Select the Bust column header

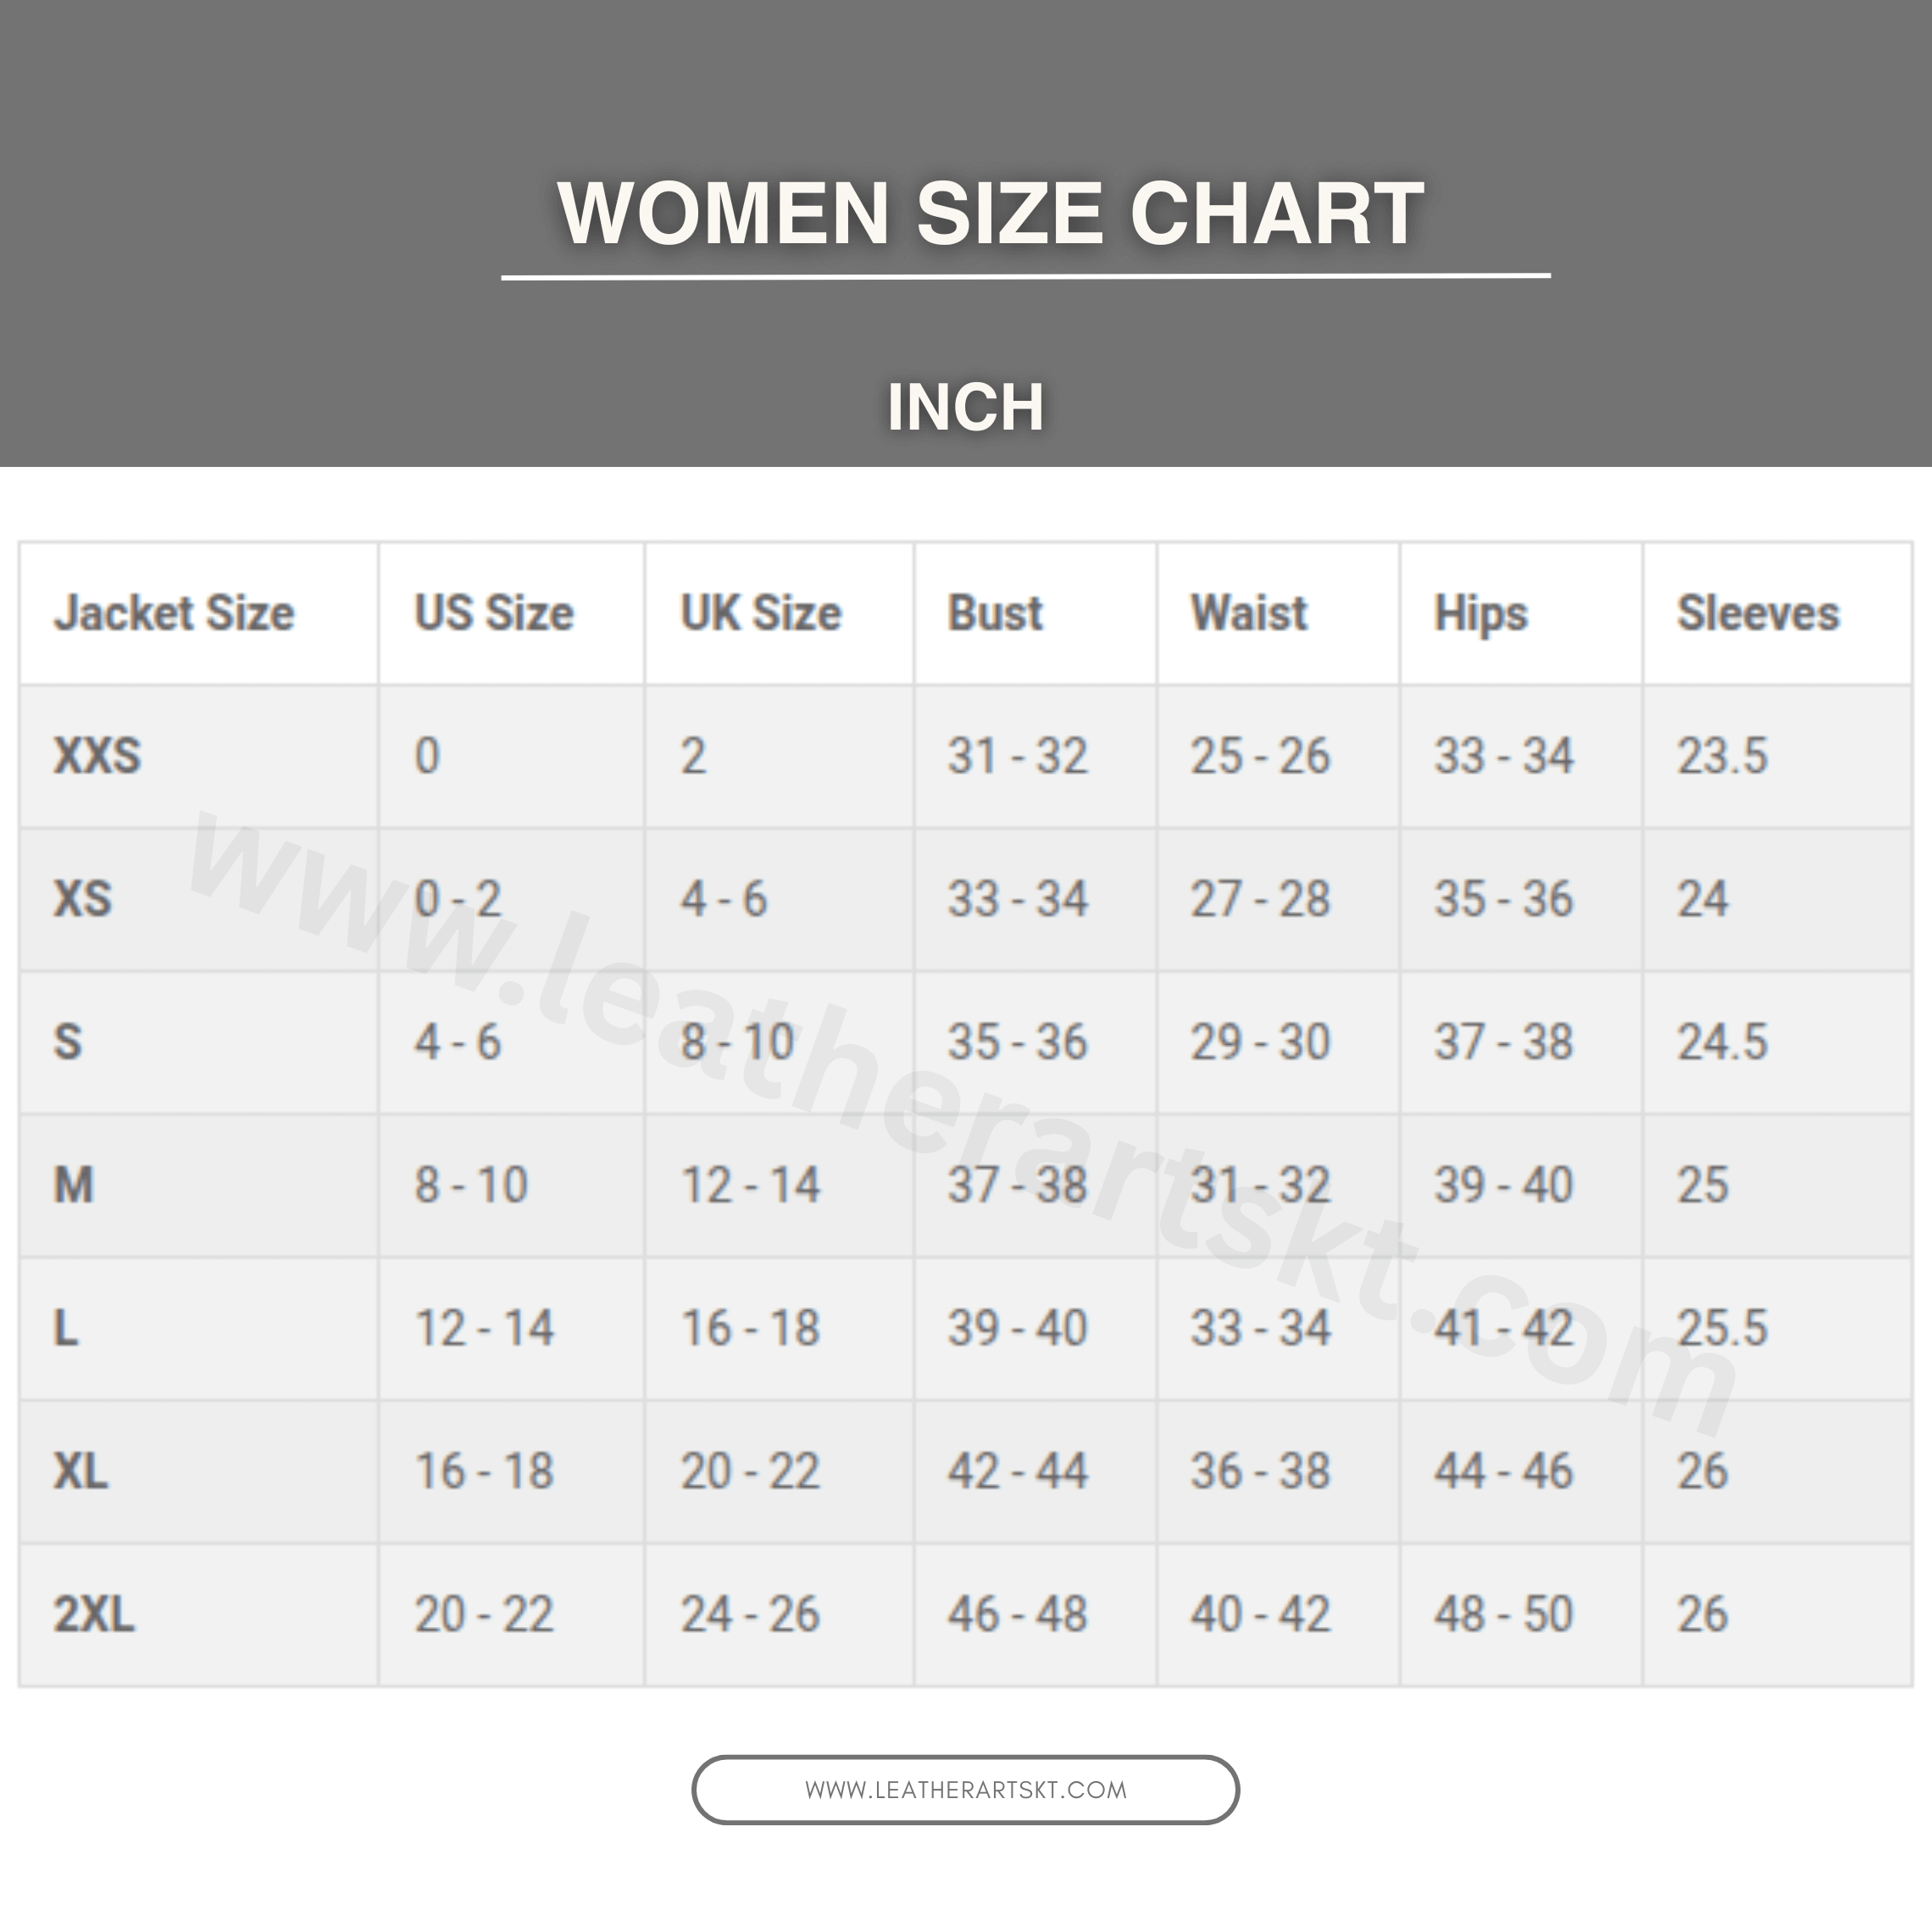pos(995,613)
